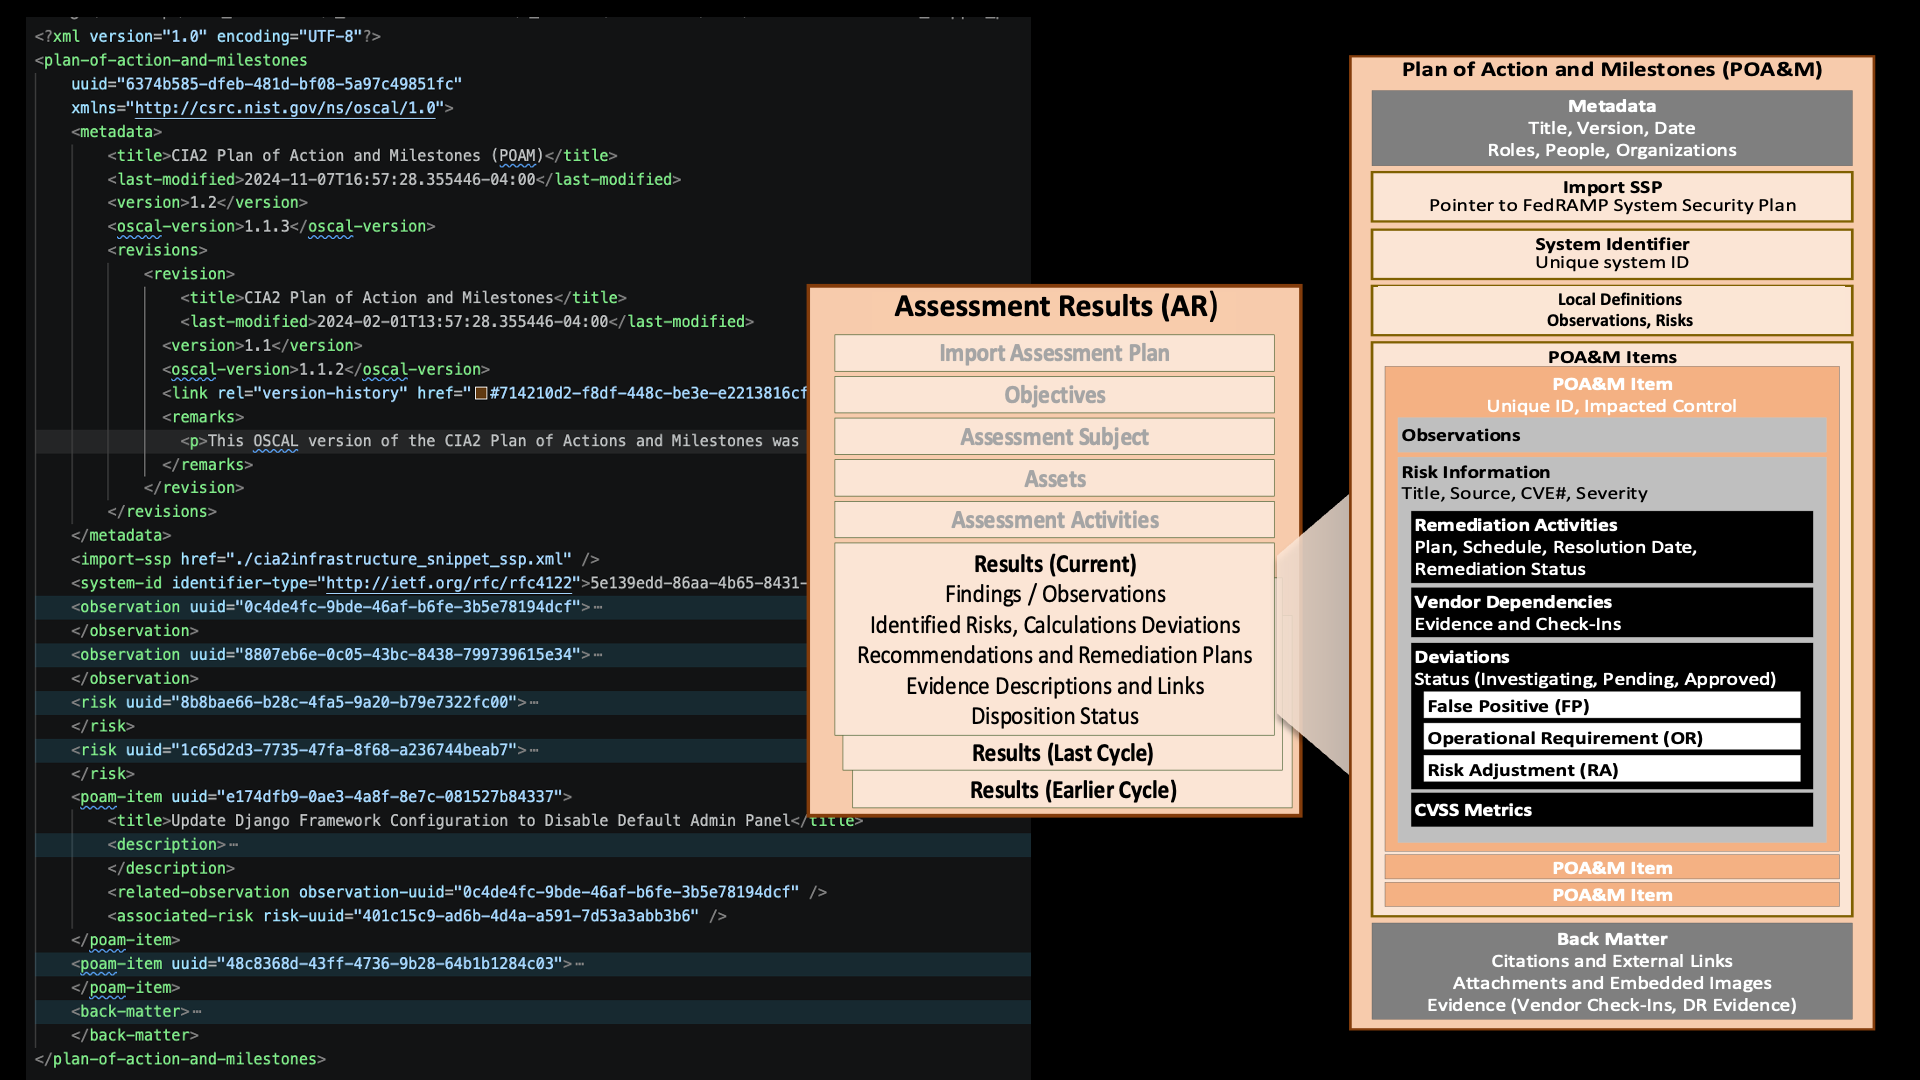This screenshot has width=1920, height=1080.
Task: Unfold the collapsed back-matter ellipsis
Action: coord(197,1012)
